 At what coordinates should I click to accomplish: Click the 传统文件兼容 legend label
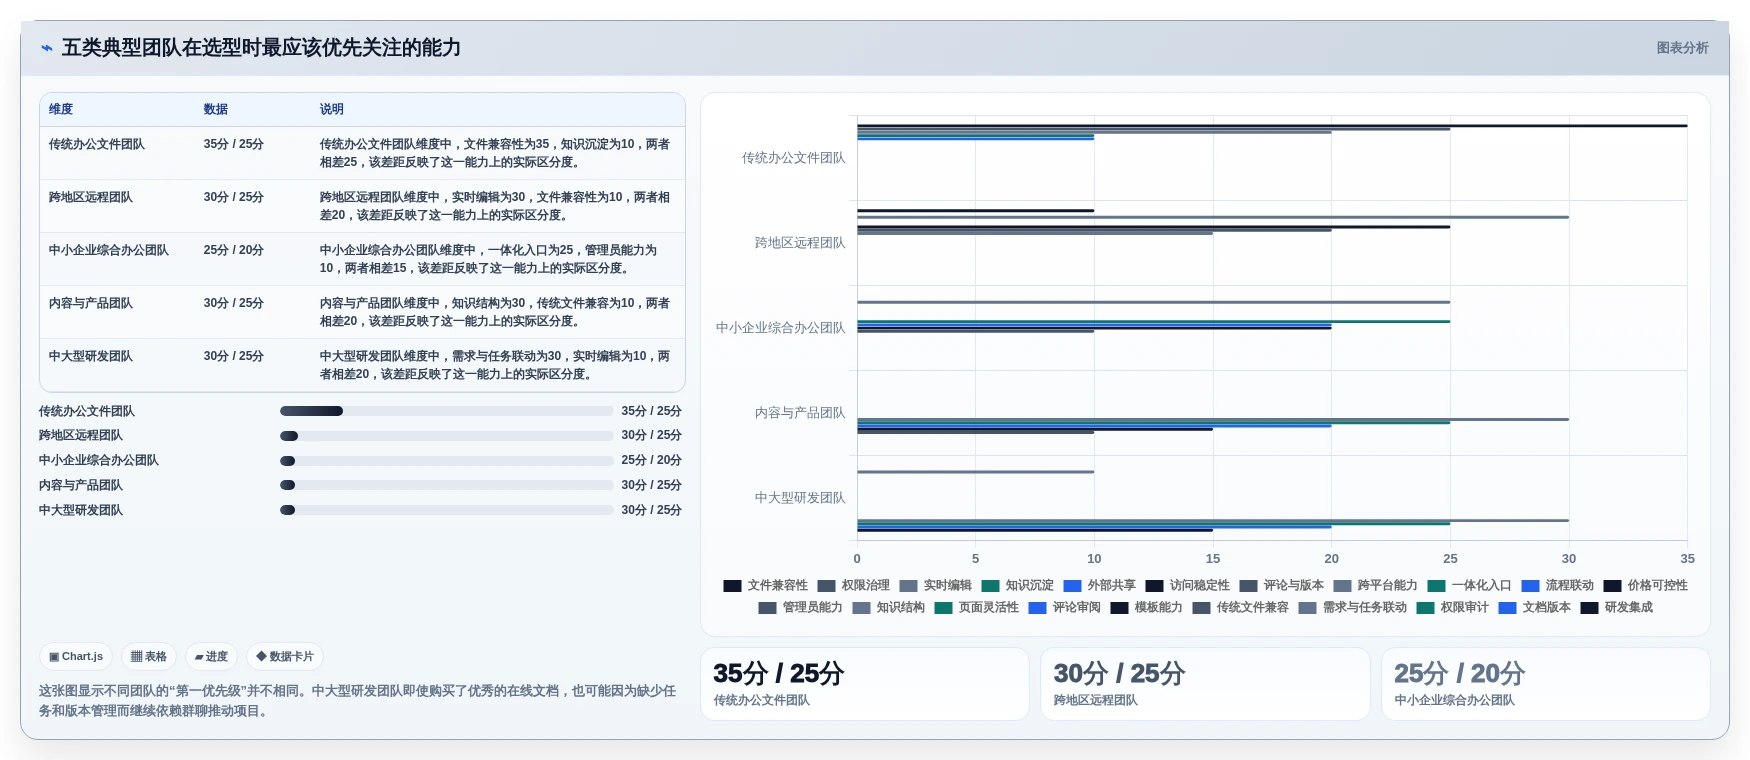[x=1252, y=608]
